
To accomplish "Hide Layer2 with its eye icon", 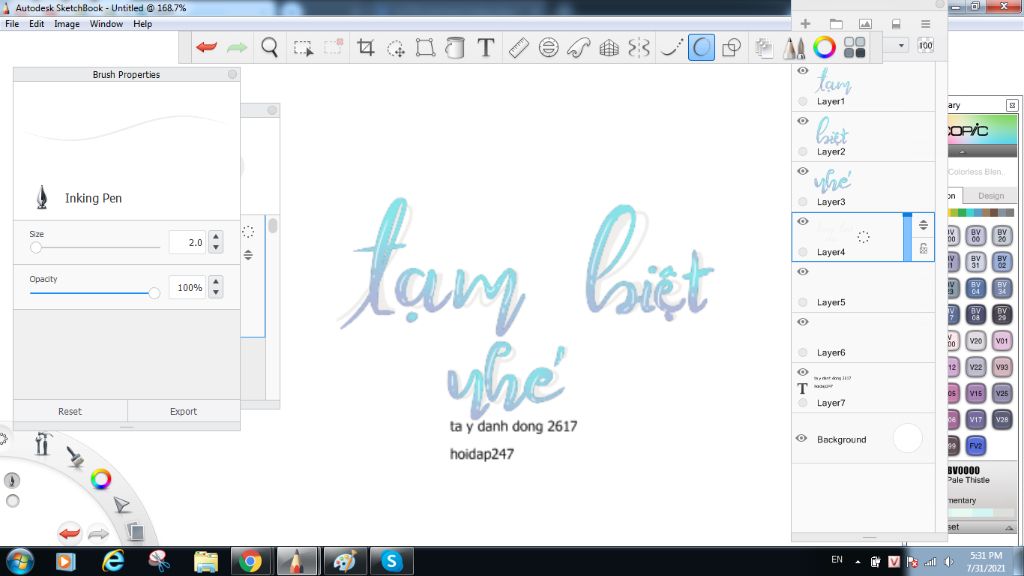I will click(x=803, y=121).
